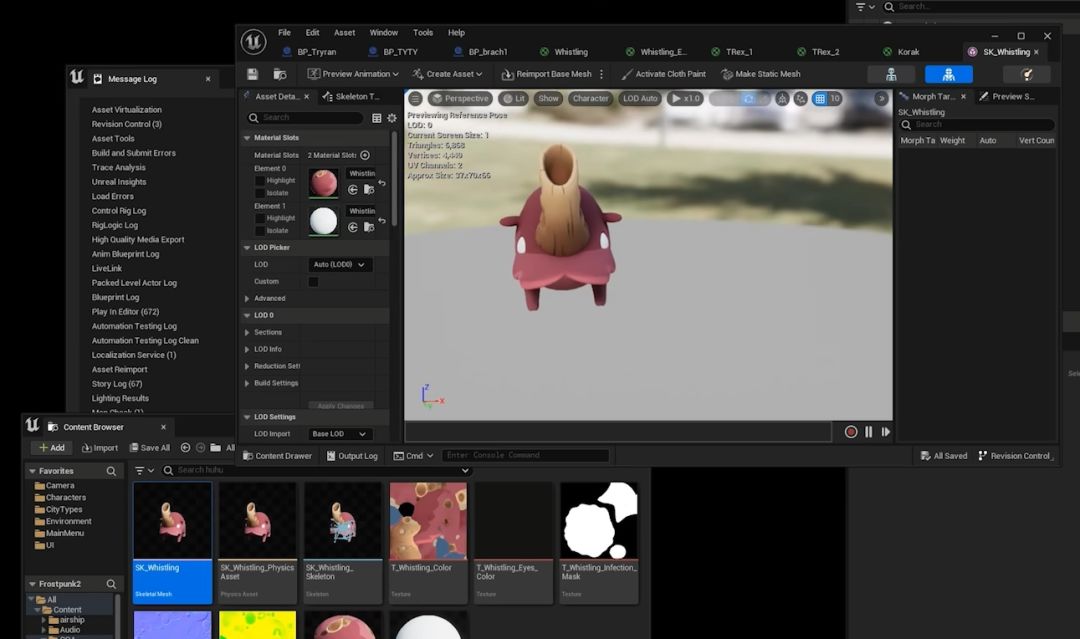
Task: Toggle the Custom LOD checkbox
Action: tap(313, 282)
